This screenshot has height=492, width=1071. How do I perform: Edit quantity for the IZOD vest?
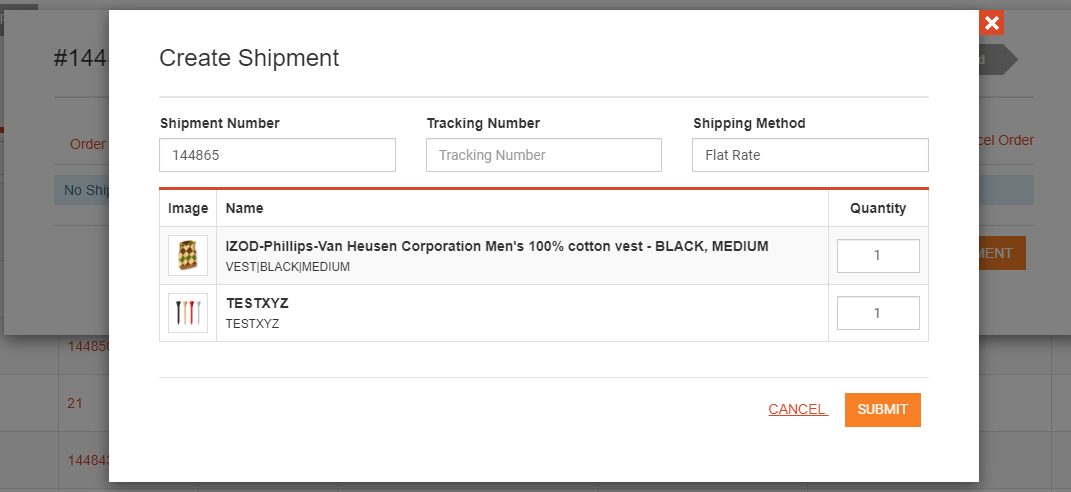point(878,256)
